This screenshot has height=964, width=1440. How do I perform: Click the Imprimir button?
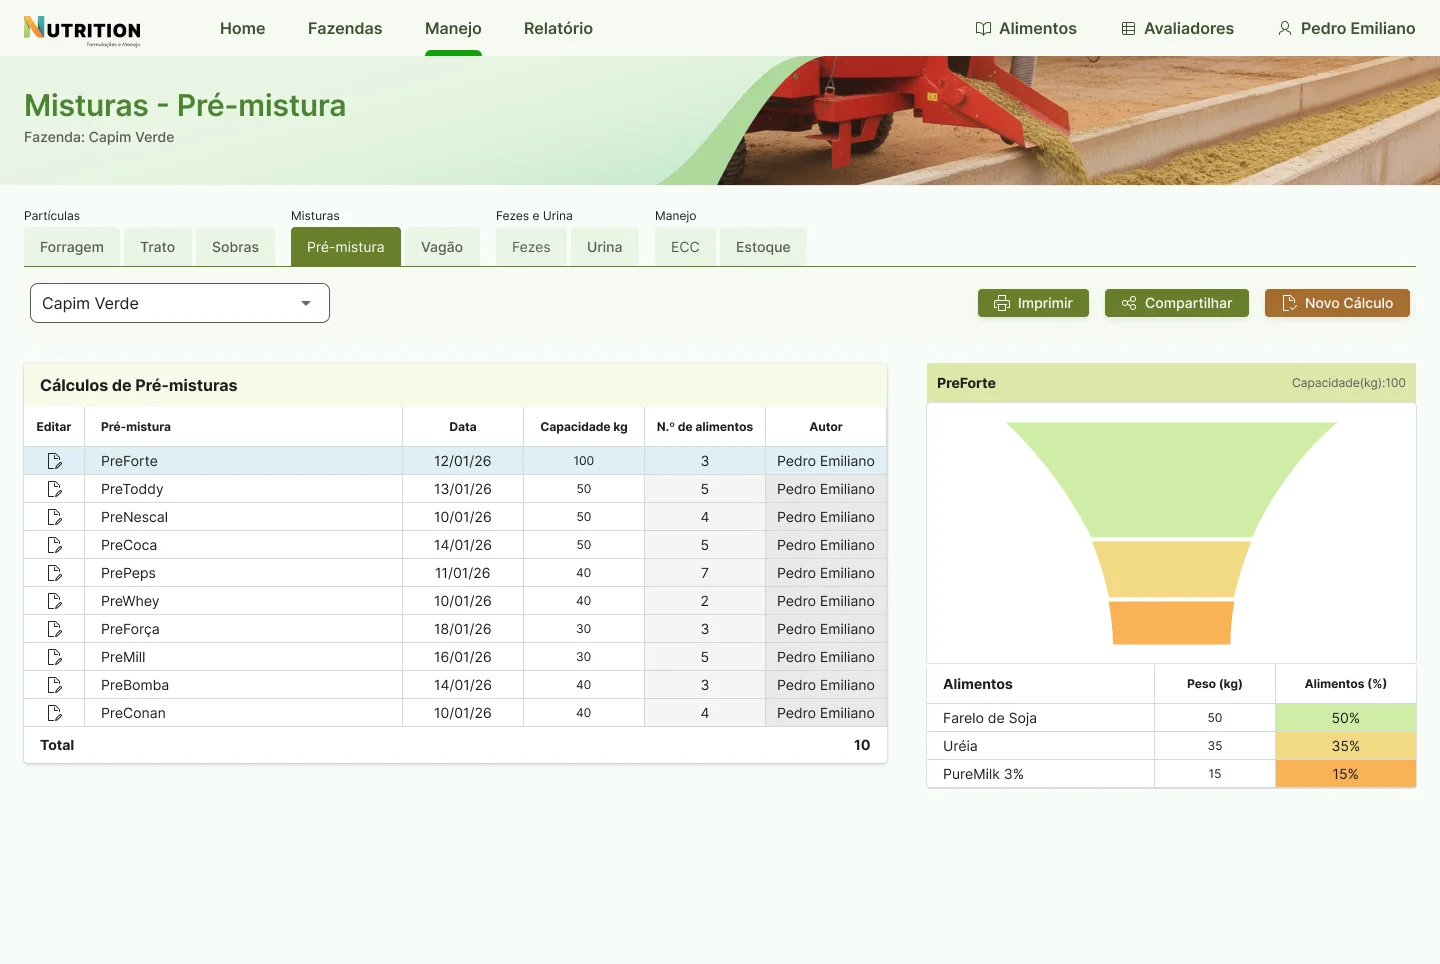(1033, 303)
